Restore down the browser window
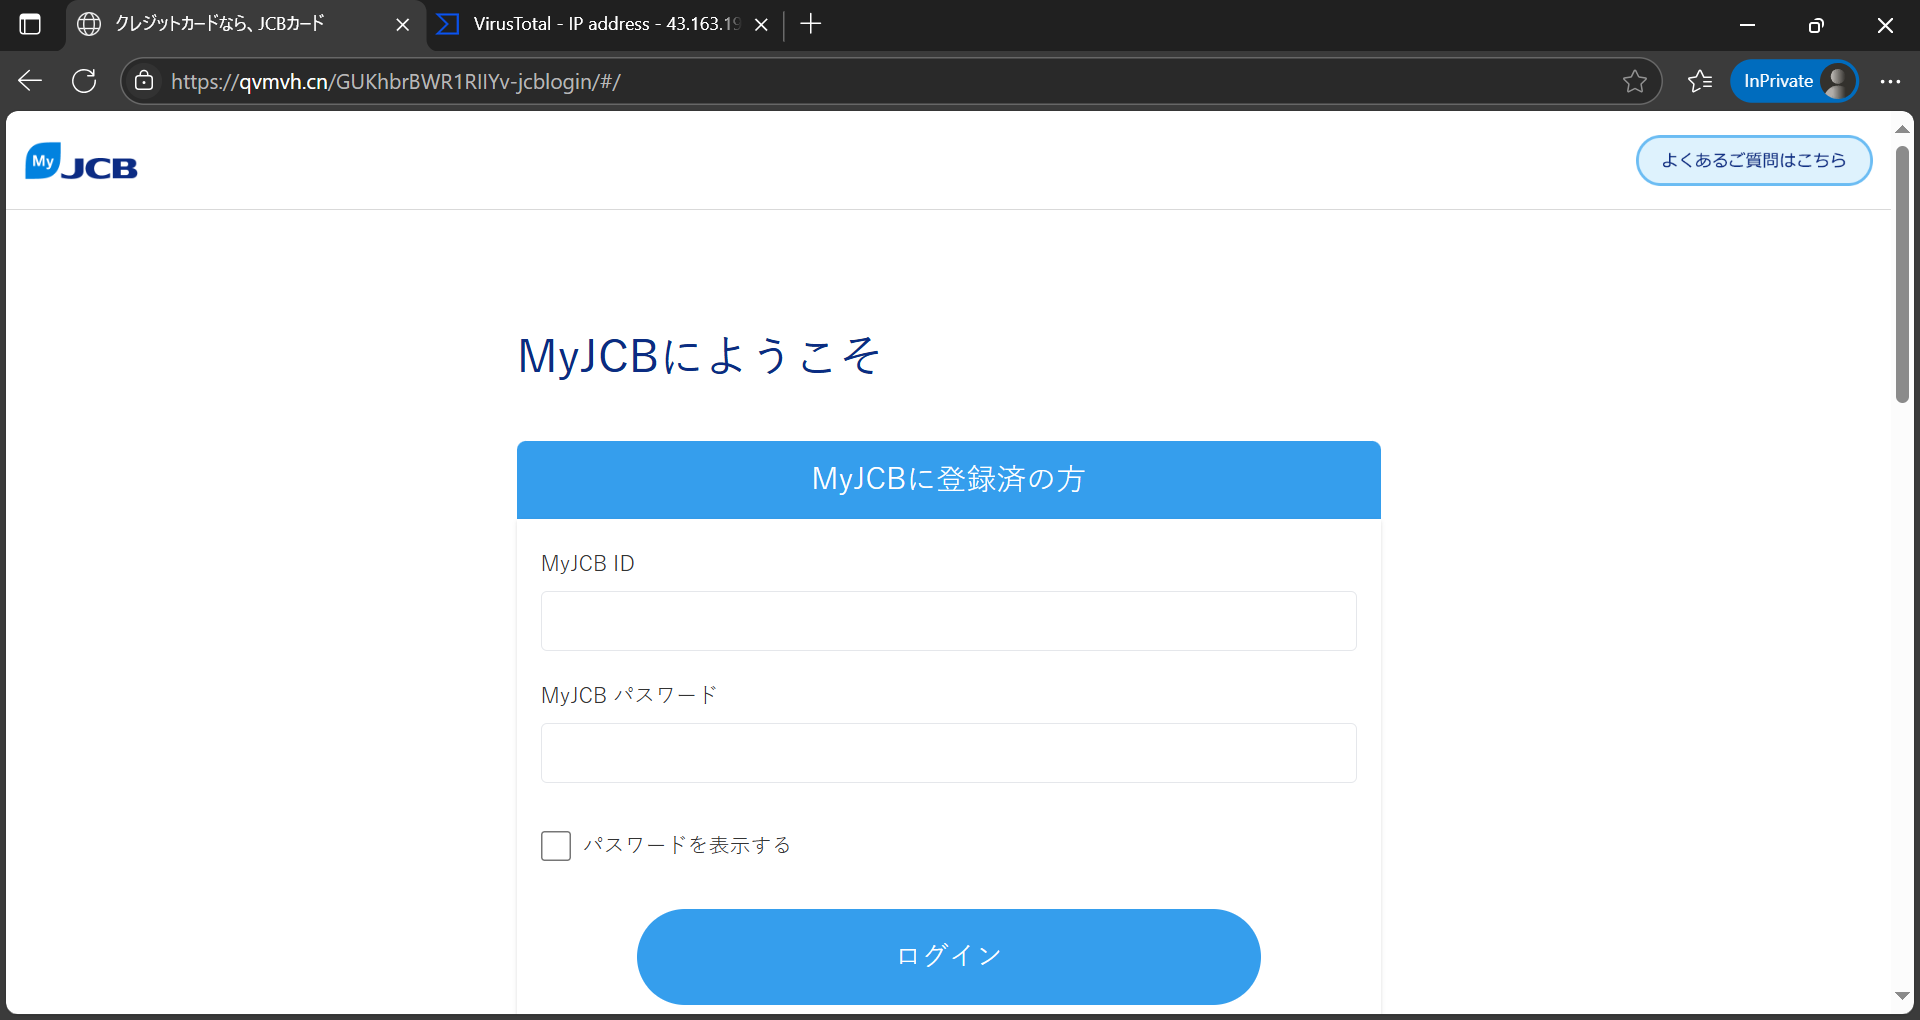 (x=1816, y=25)
